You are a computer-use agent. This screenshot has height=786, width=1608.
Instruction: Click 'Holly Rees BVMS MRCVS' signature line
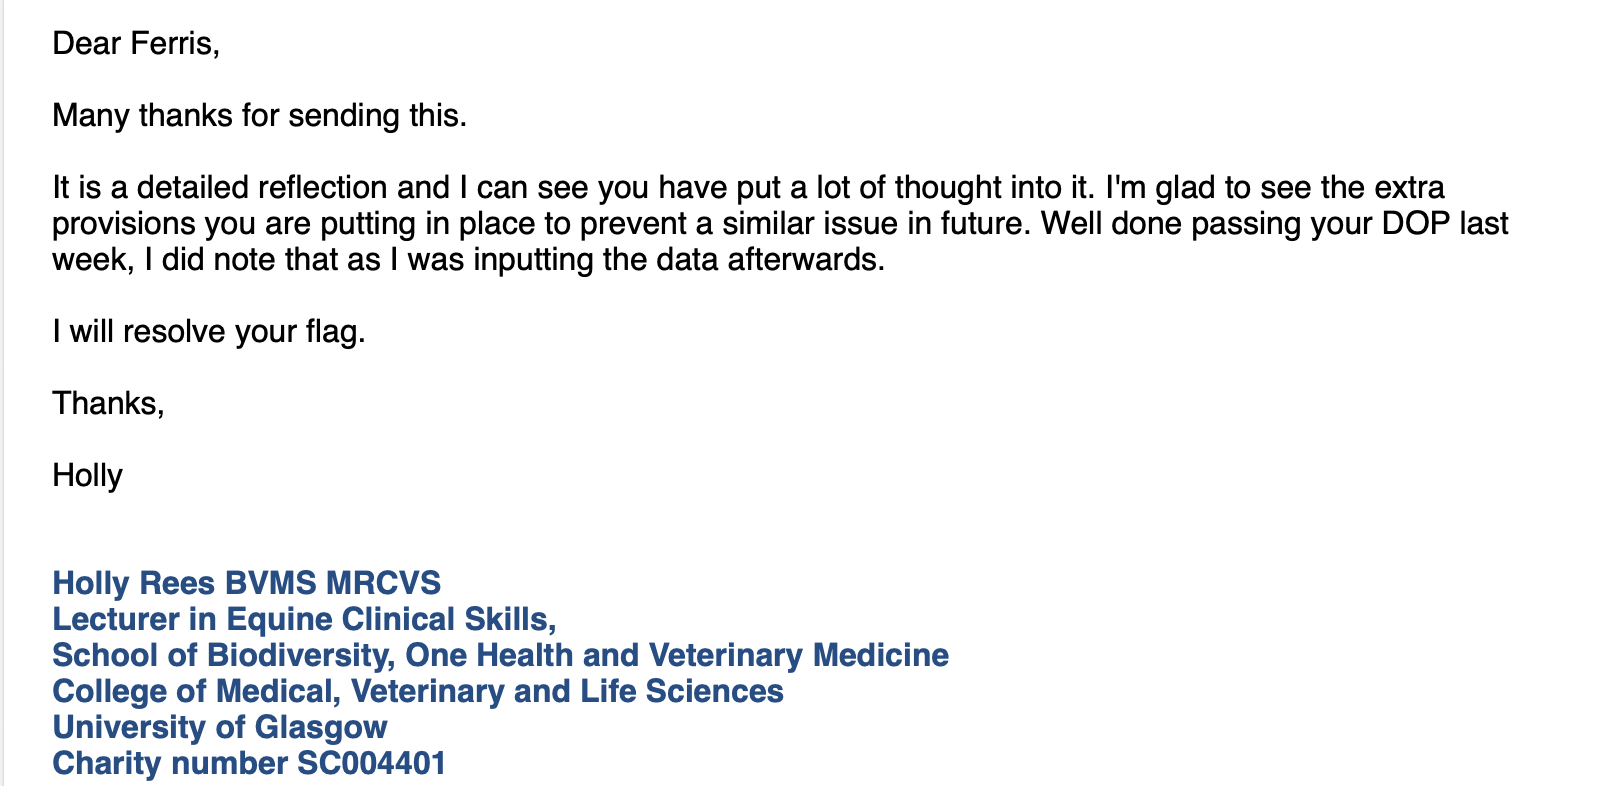(x=247, y=583)
